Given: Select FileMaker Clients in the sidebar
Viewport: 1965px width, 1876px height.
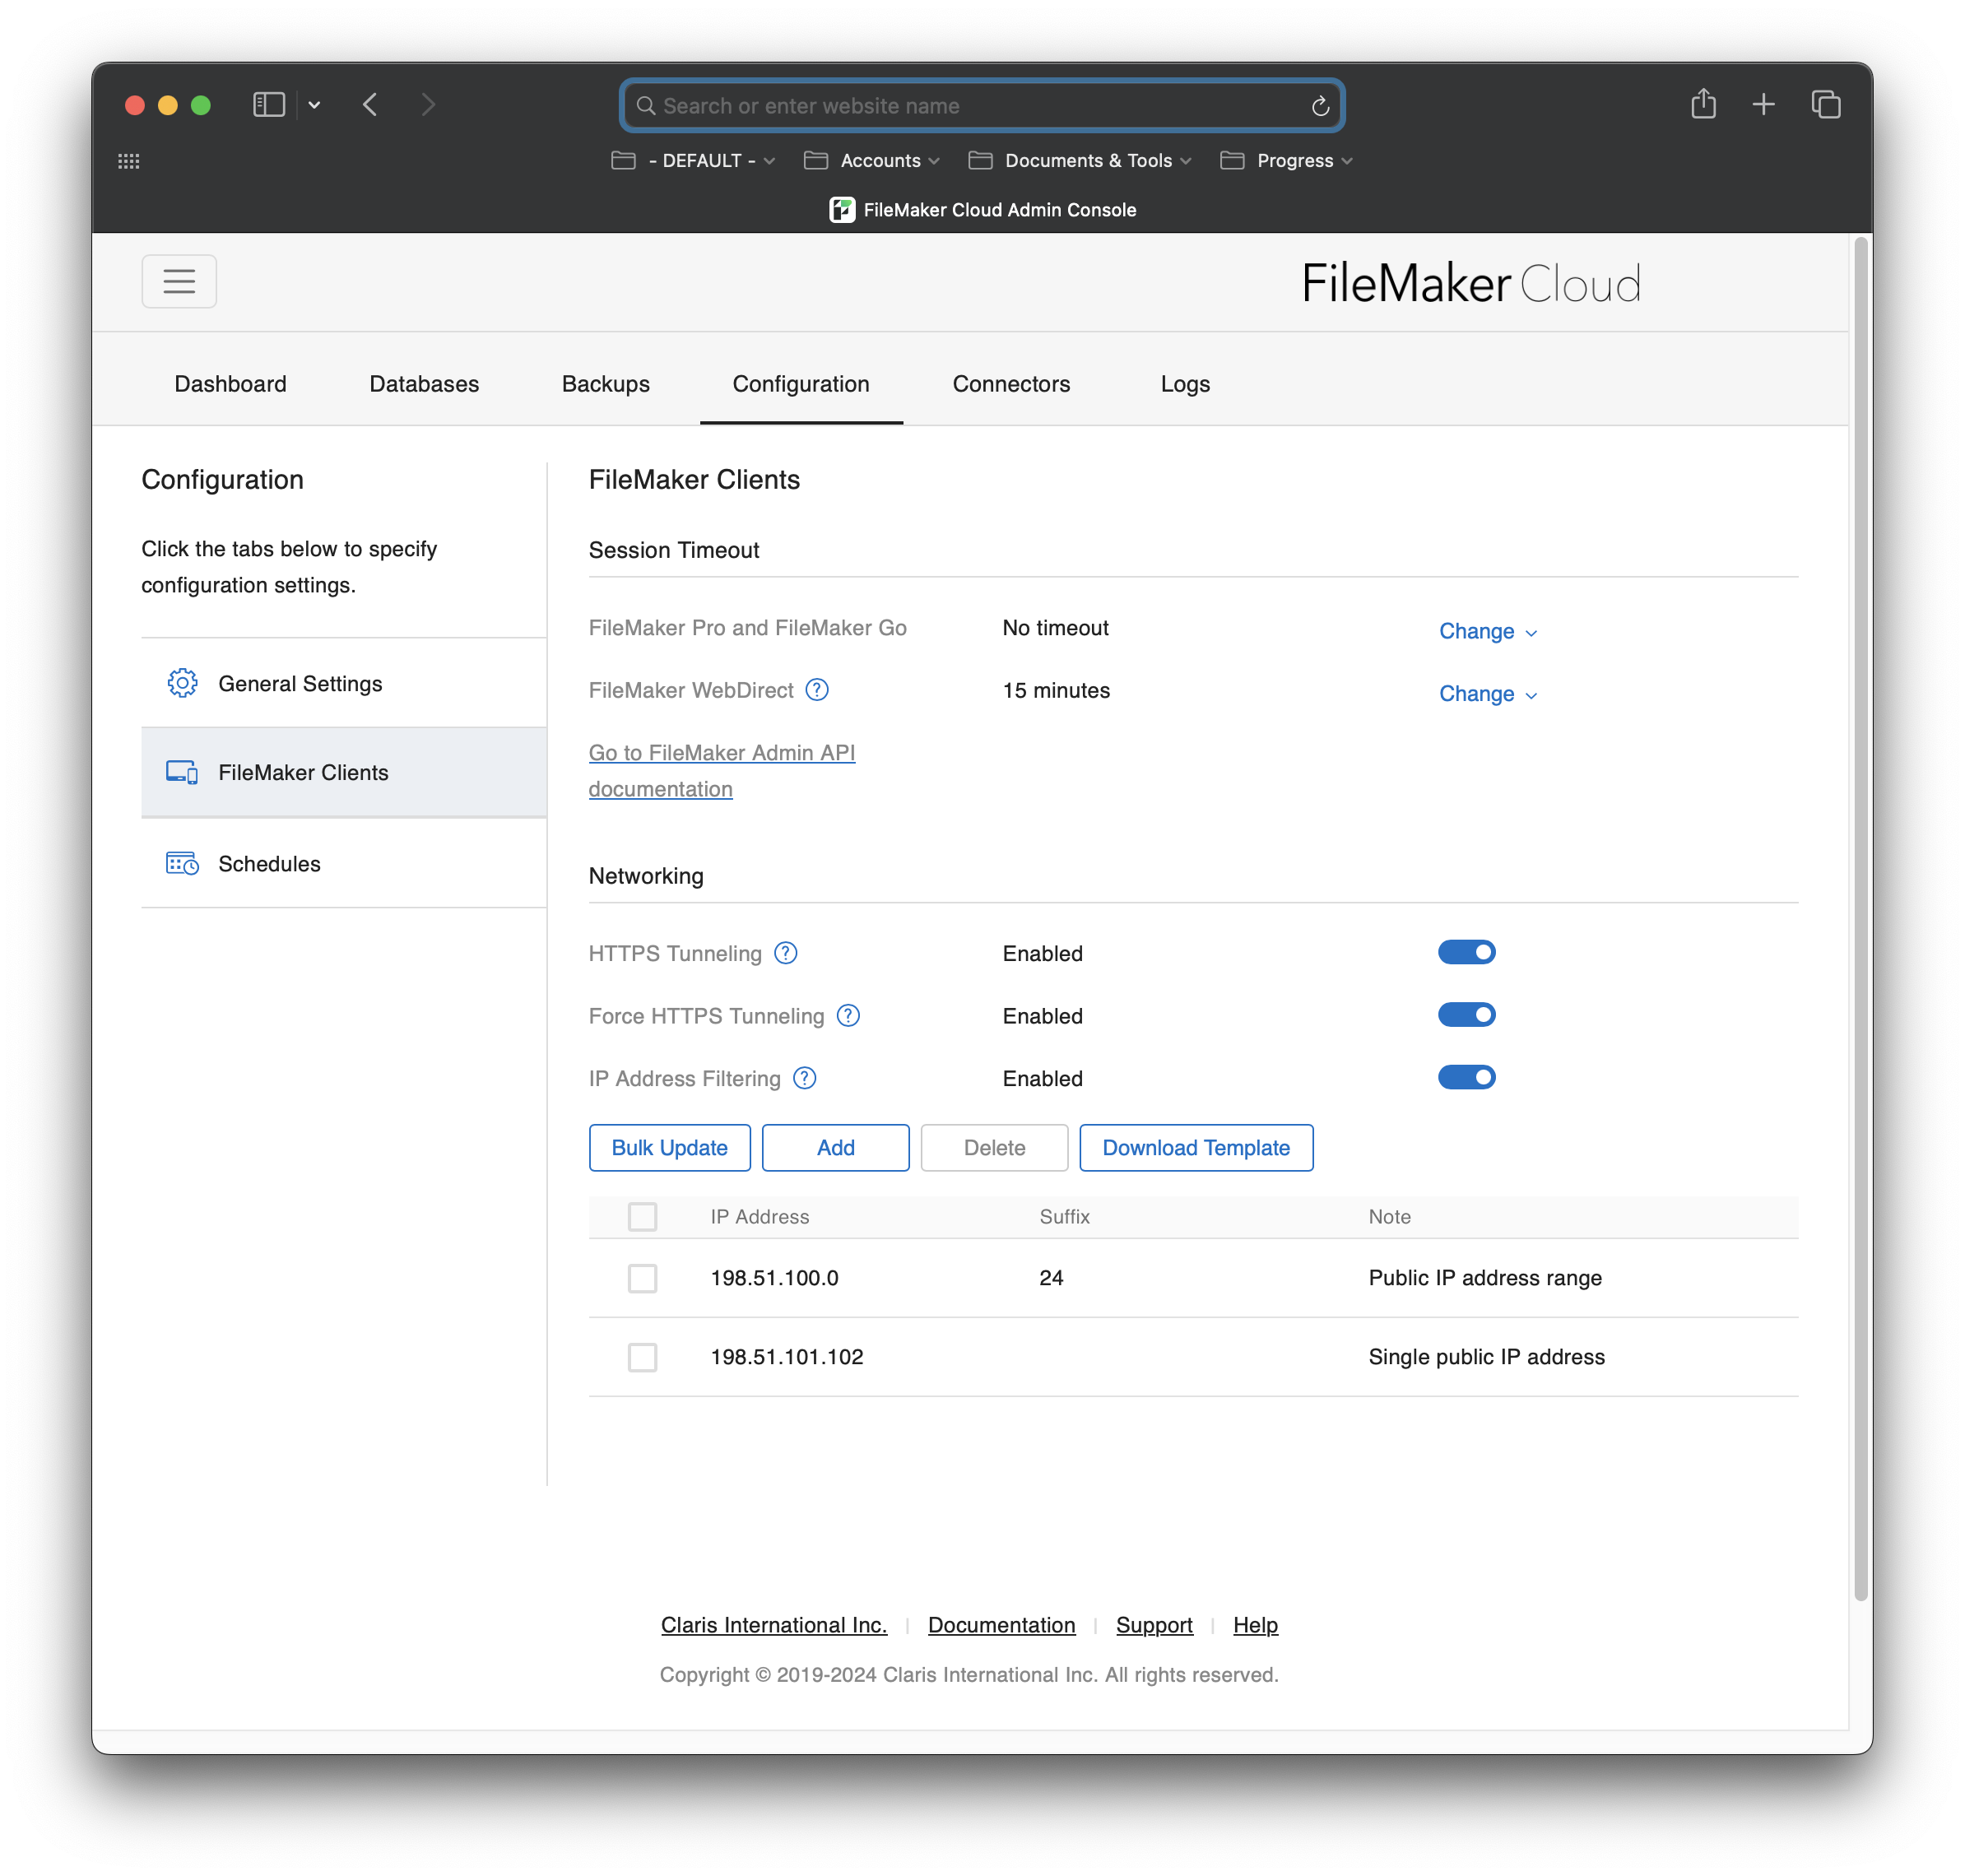Looking at the screenshot, I should click(x=344, y=772).
